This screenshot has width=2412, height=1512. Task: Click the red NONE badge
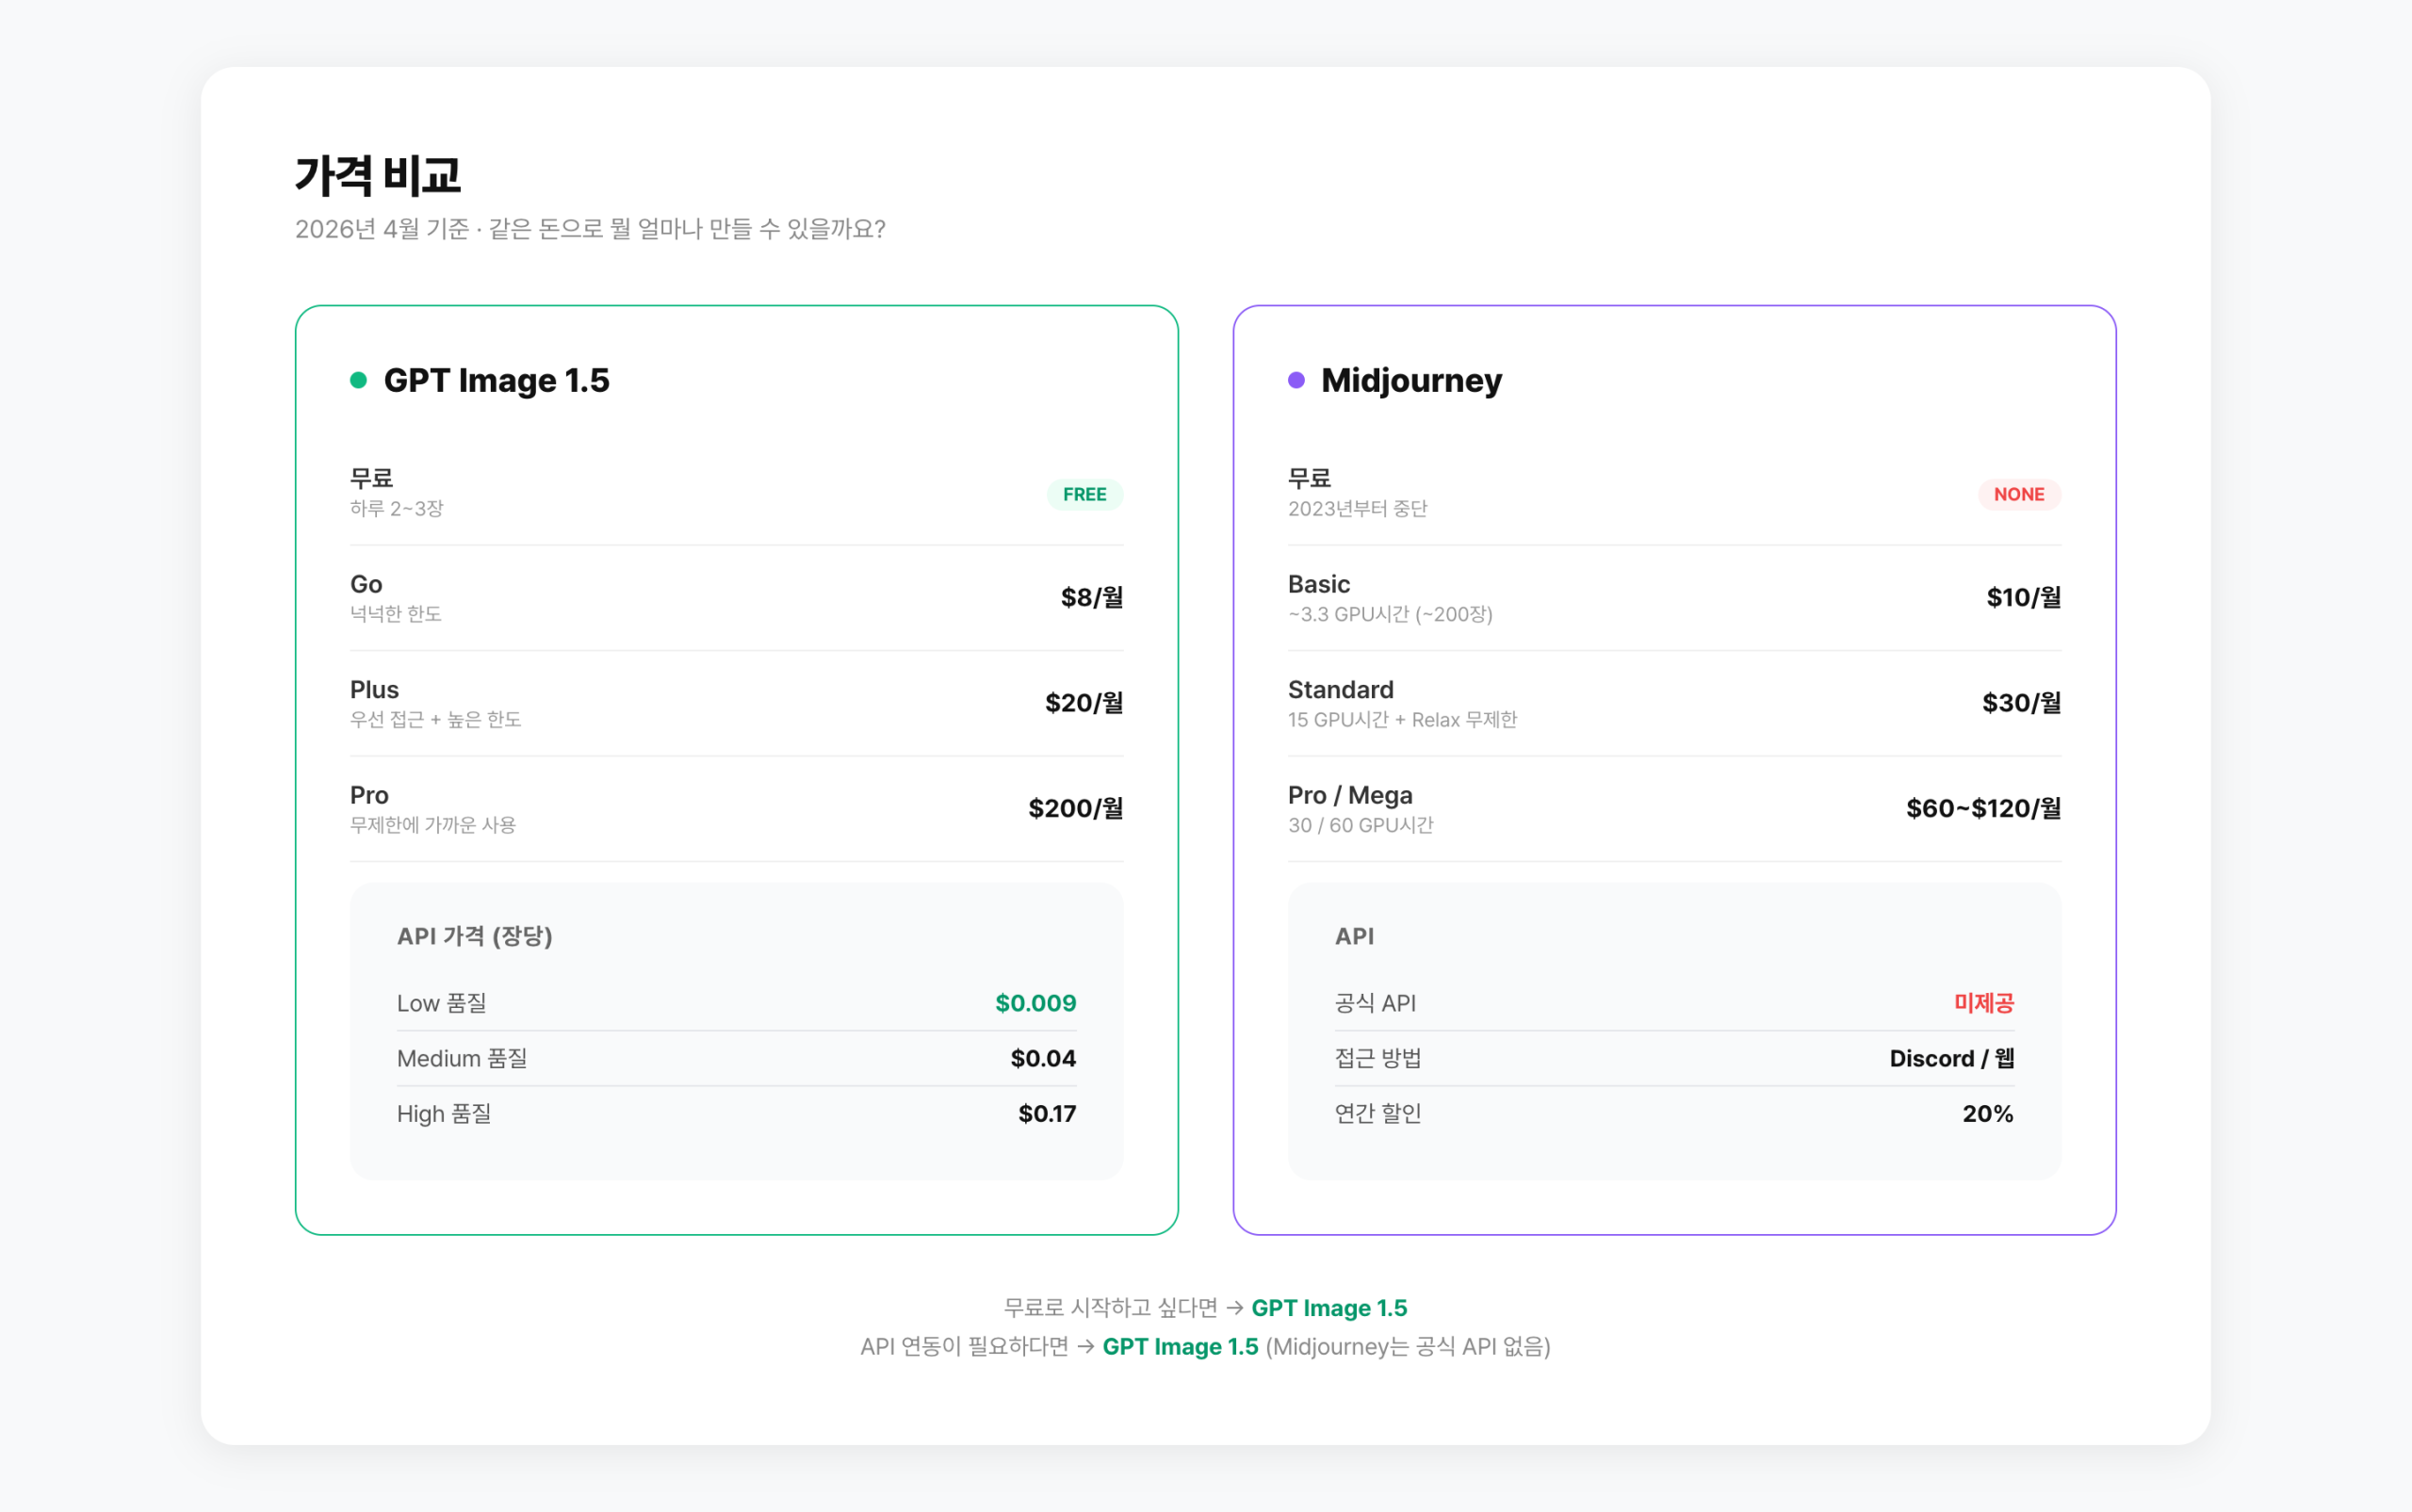2018,494
